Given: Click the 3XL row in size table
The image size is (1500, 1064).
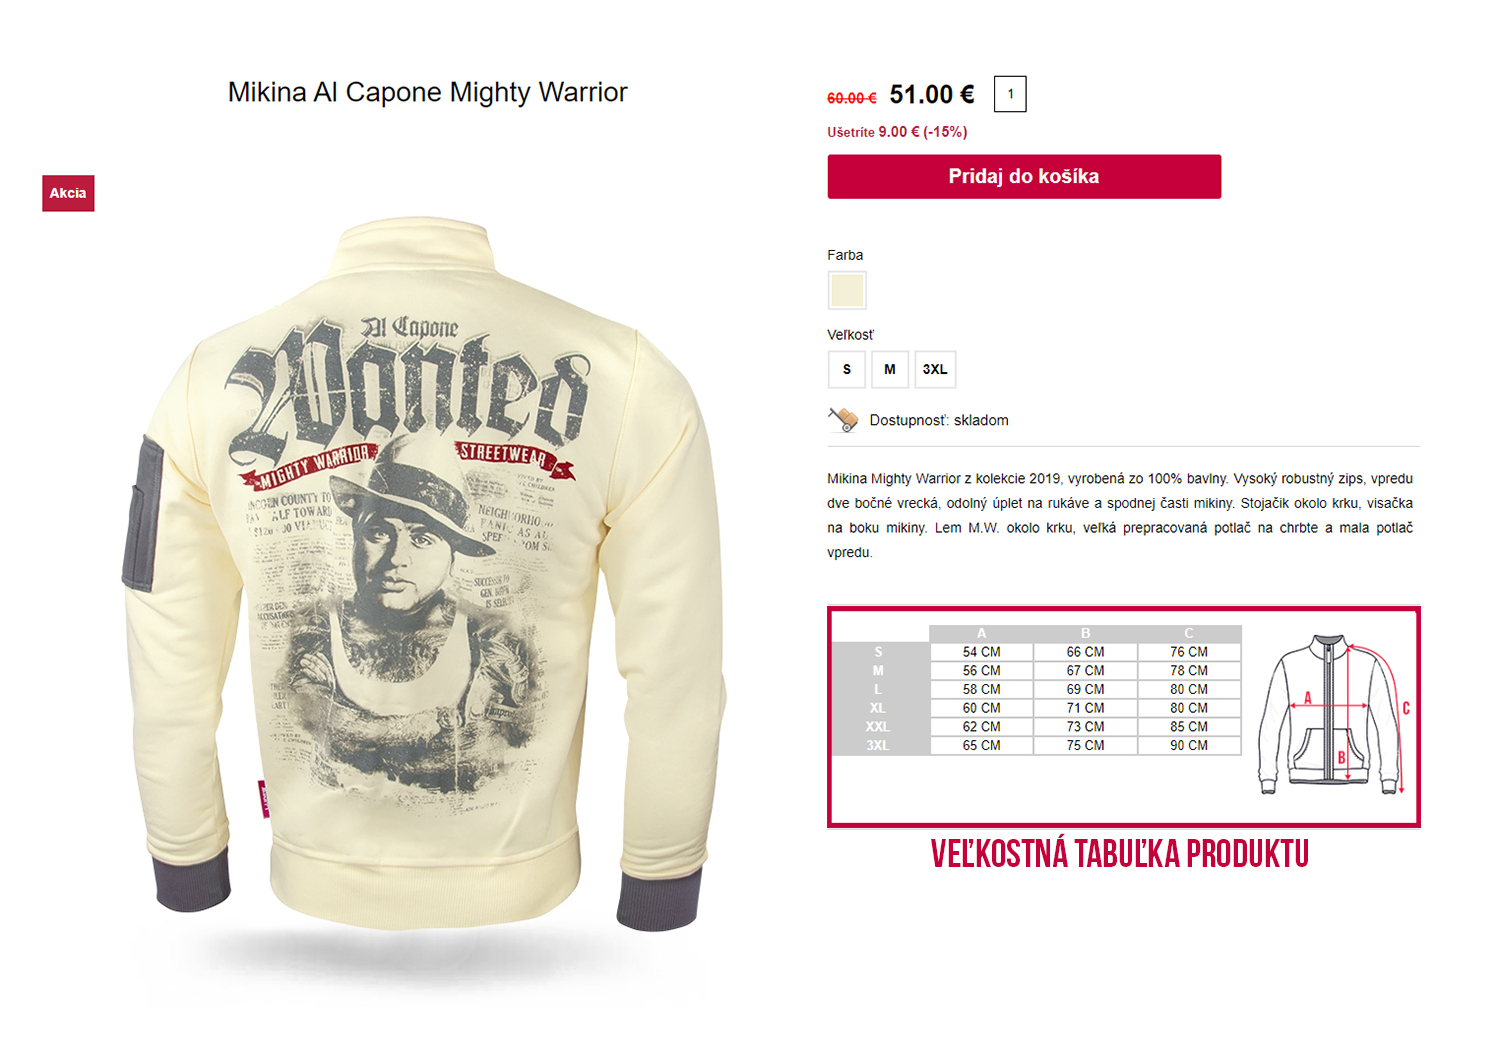Looking at the screenshot, I should 1037,746.
